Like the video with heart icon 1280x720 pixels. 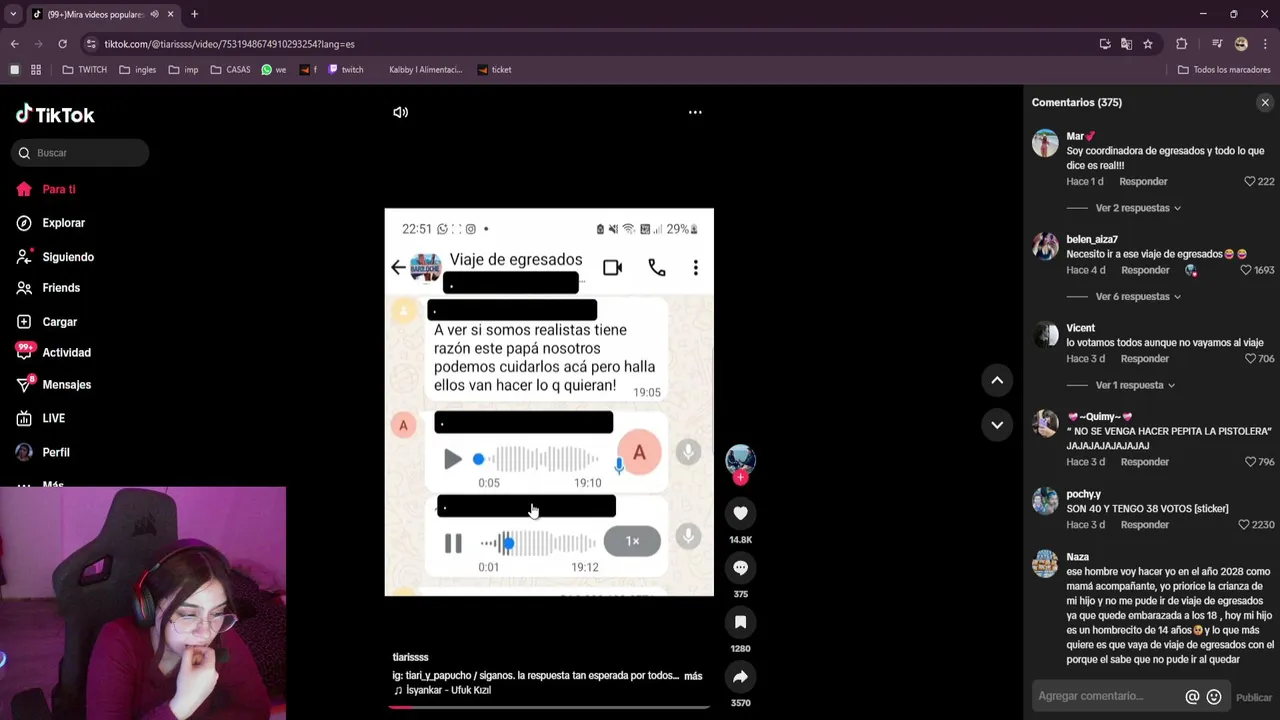coord(740,513)
